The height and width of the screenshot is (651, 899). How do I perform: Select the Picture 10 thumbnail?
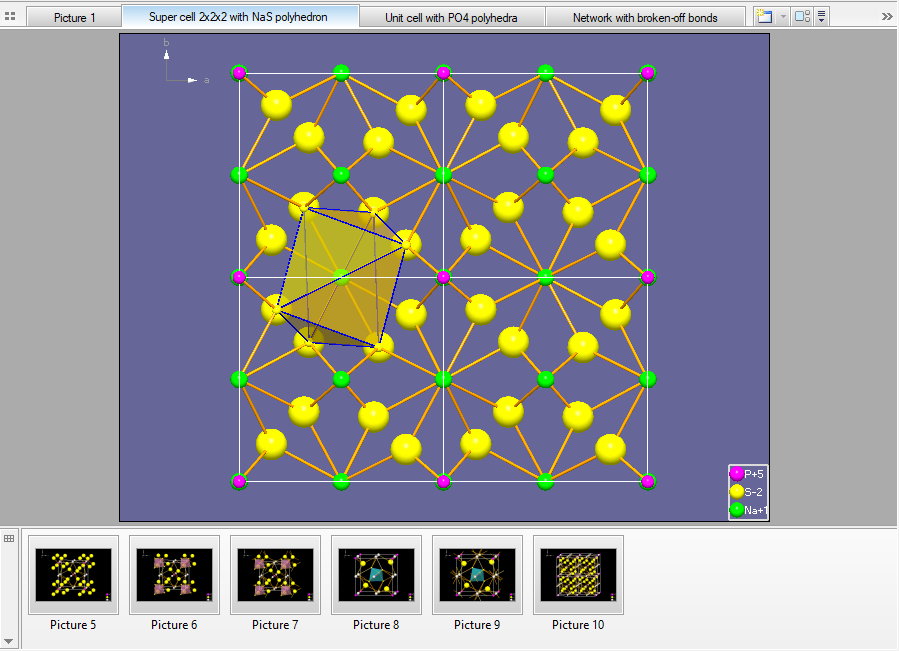578,575
